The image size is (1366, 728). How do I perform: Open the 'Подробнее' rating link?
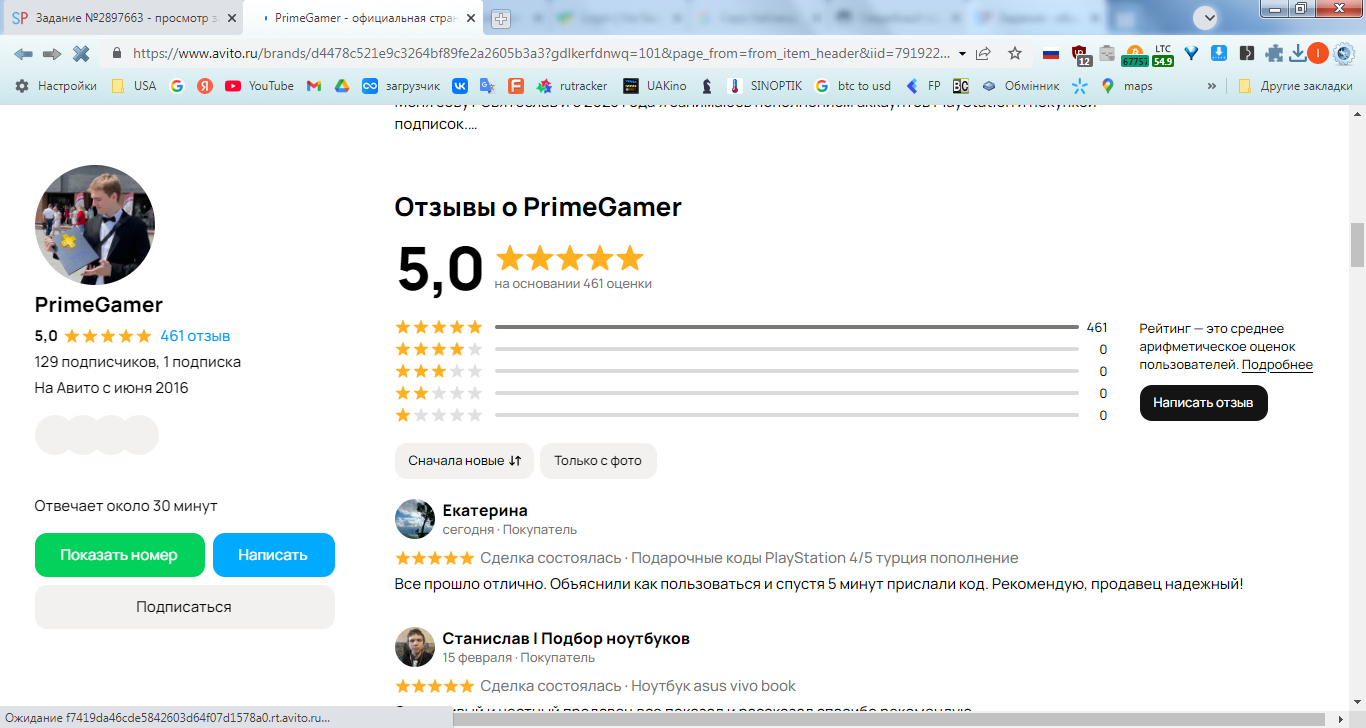pos(1277,365)
